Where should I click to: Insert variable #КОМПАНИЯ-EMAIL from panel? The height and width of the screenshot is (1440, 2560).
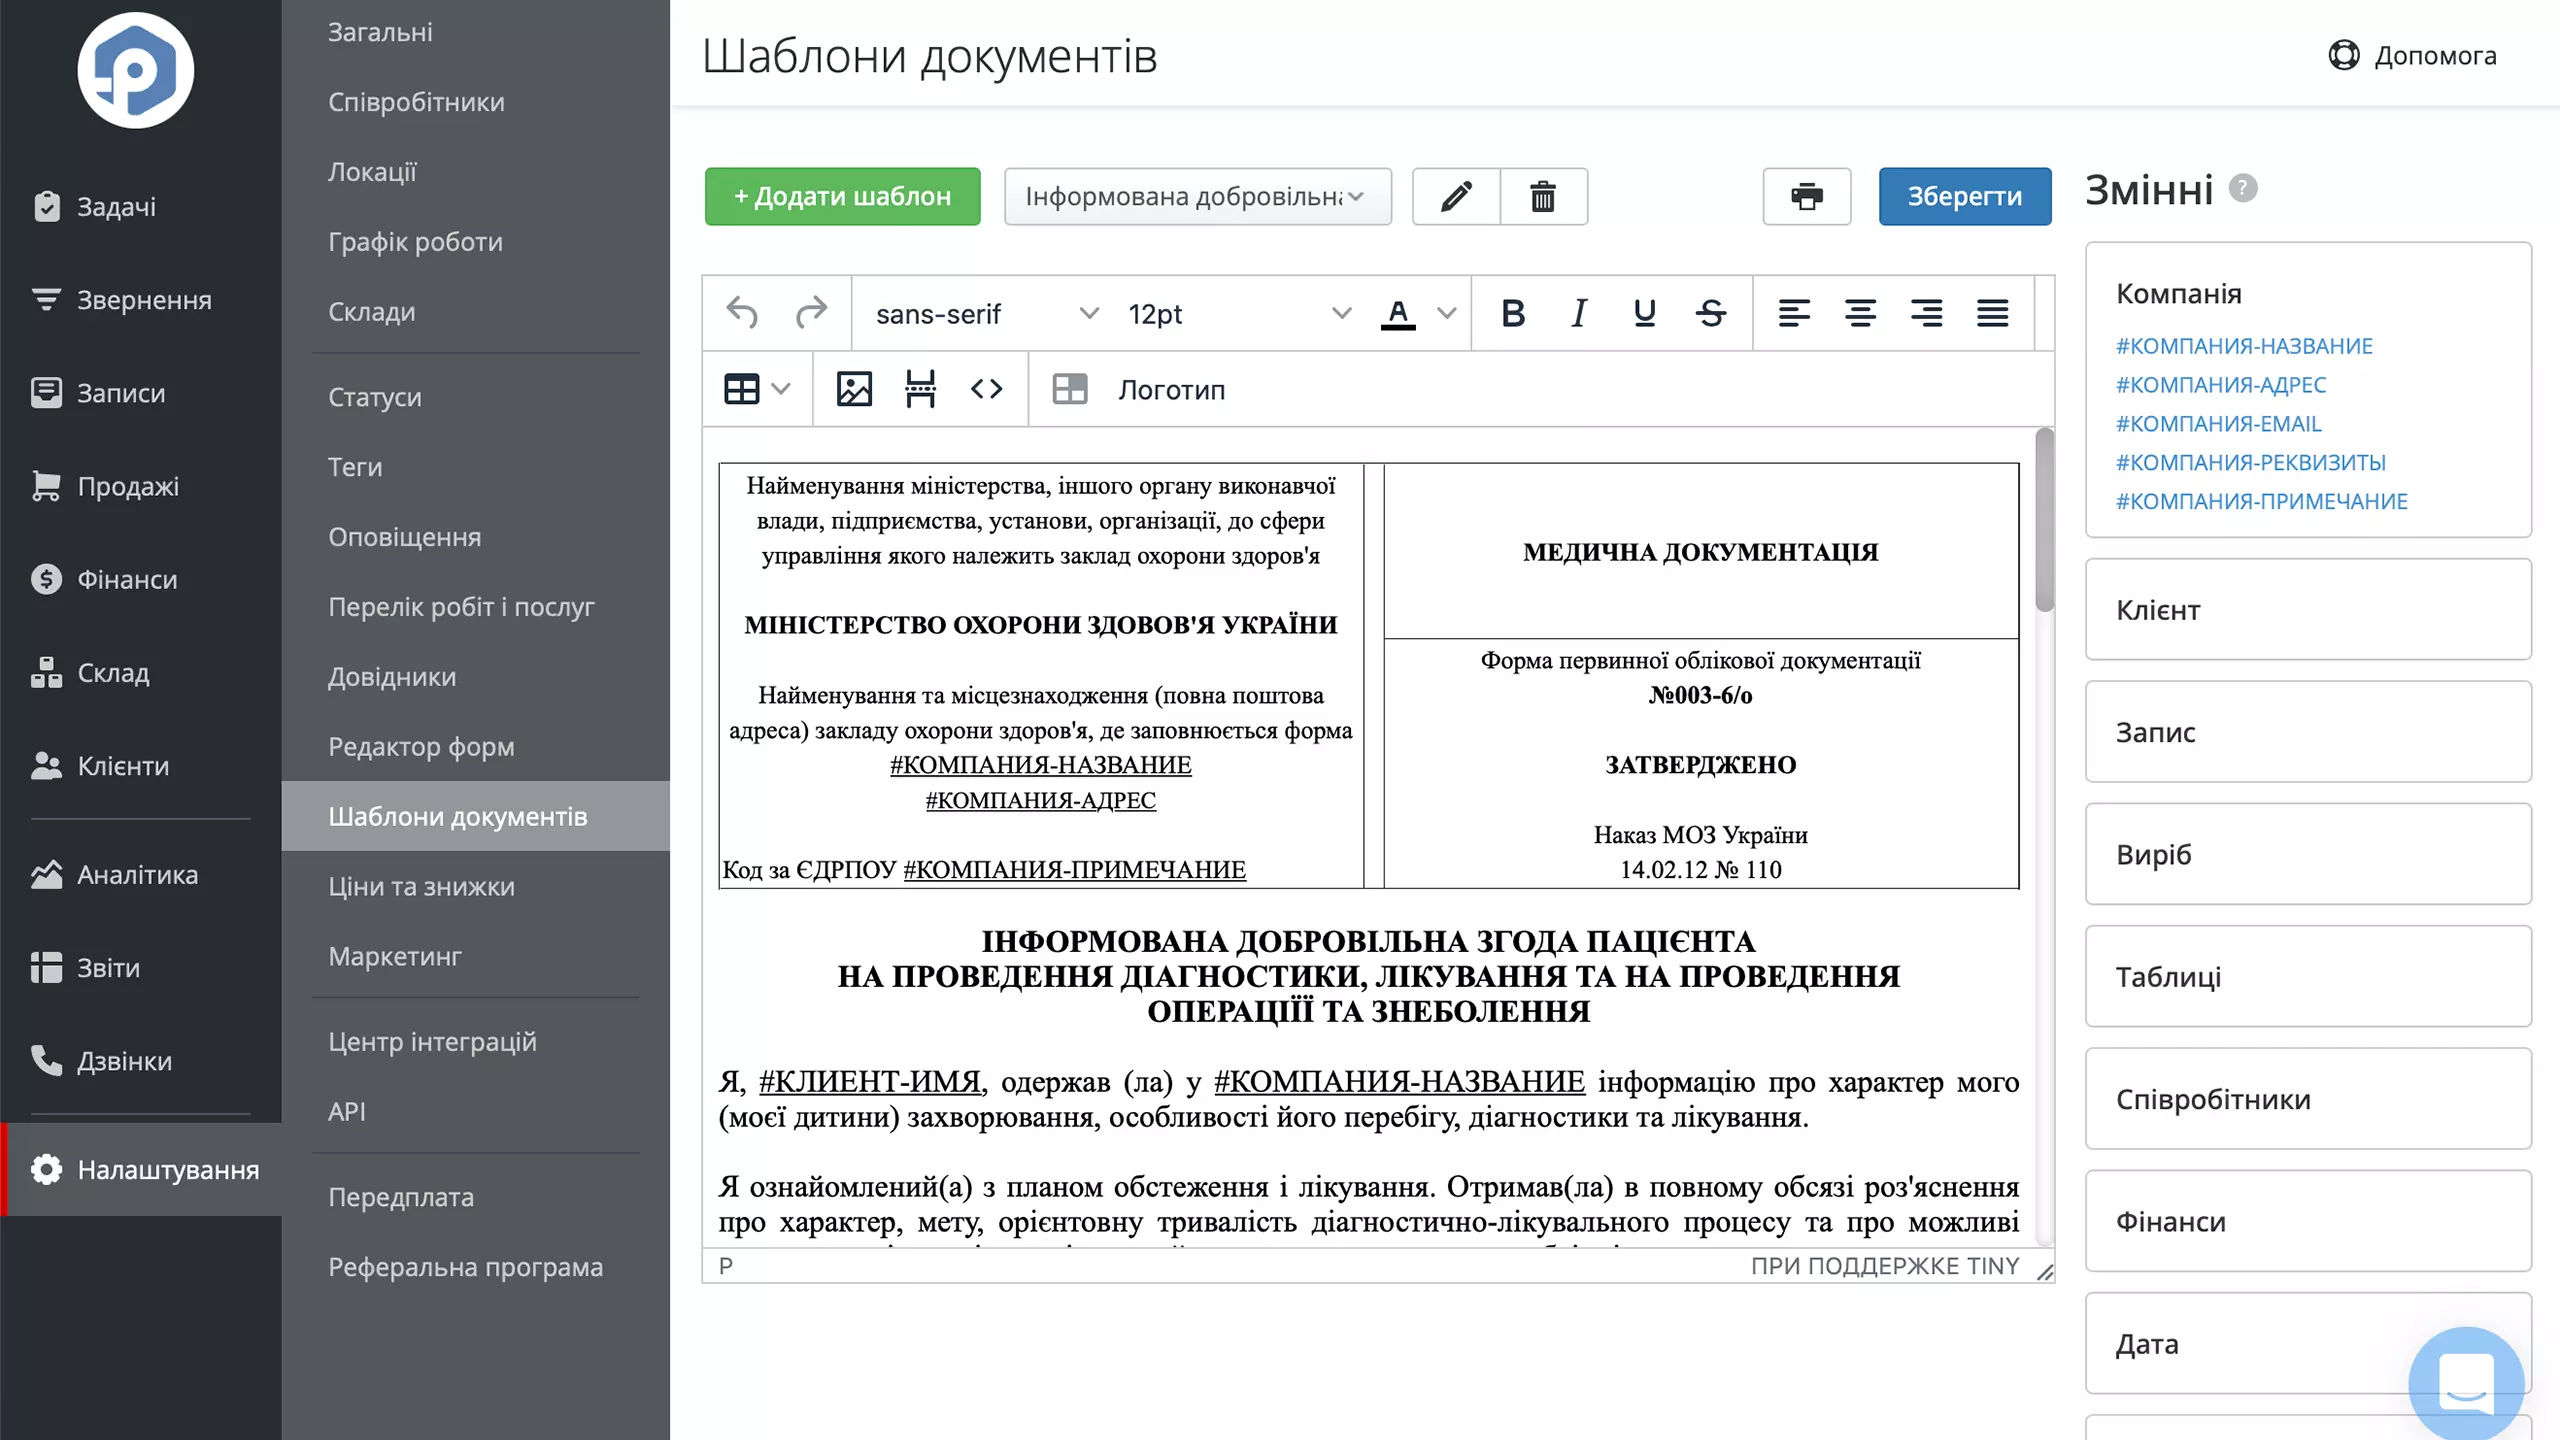(x=2219, y=423)
